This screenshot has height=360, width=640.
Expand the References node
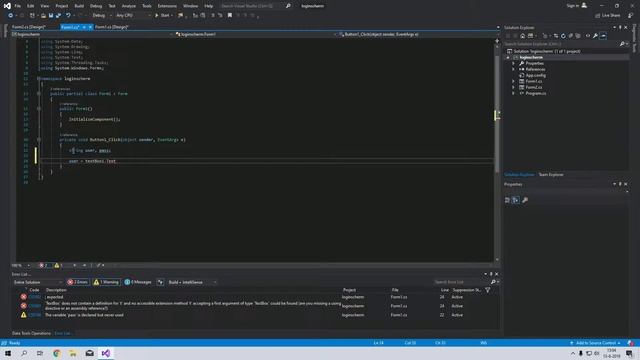click(514, 69)
